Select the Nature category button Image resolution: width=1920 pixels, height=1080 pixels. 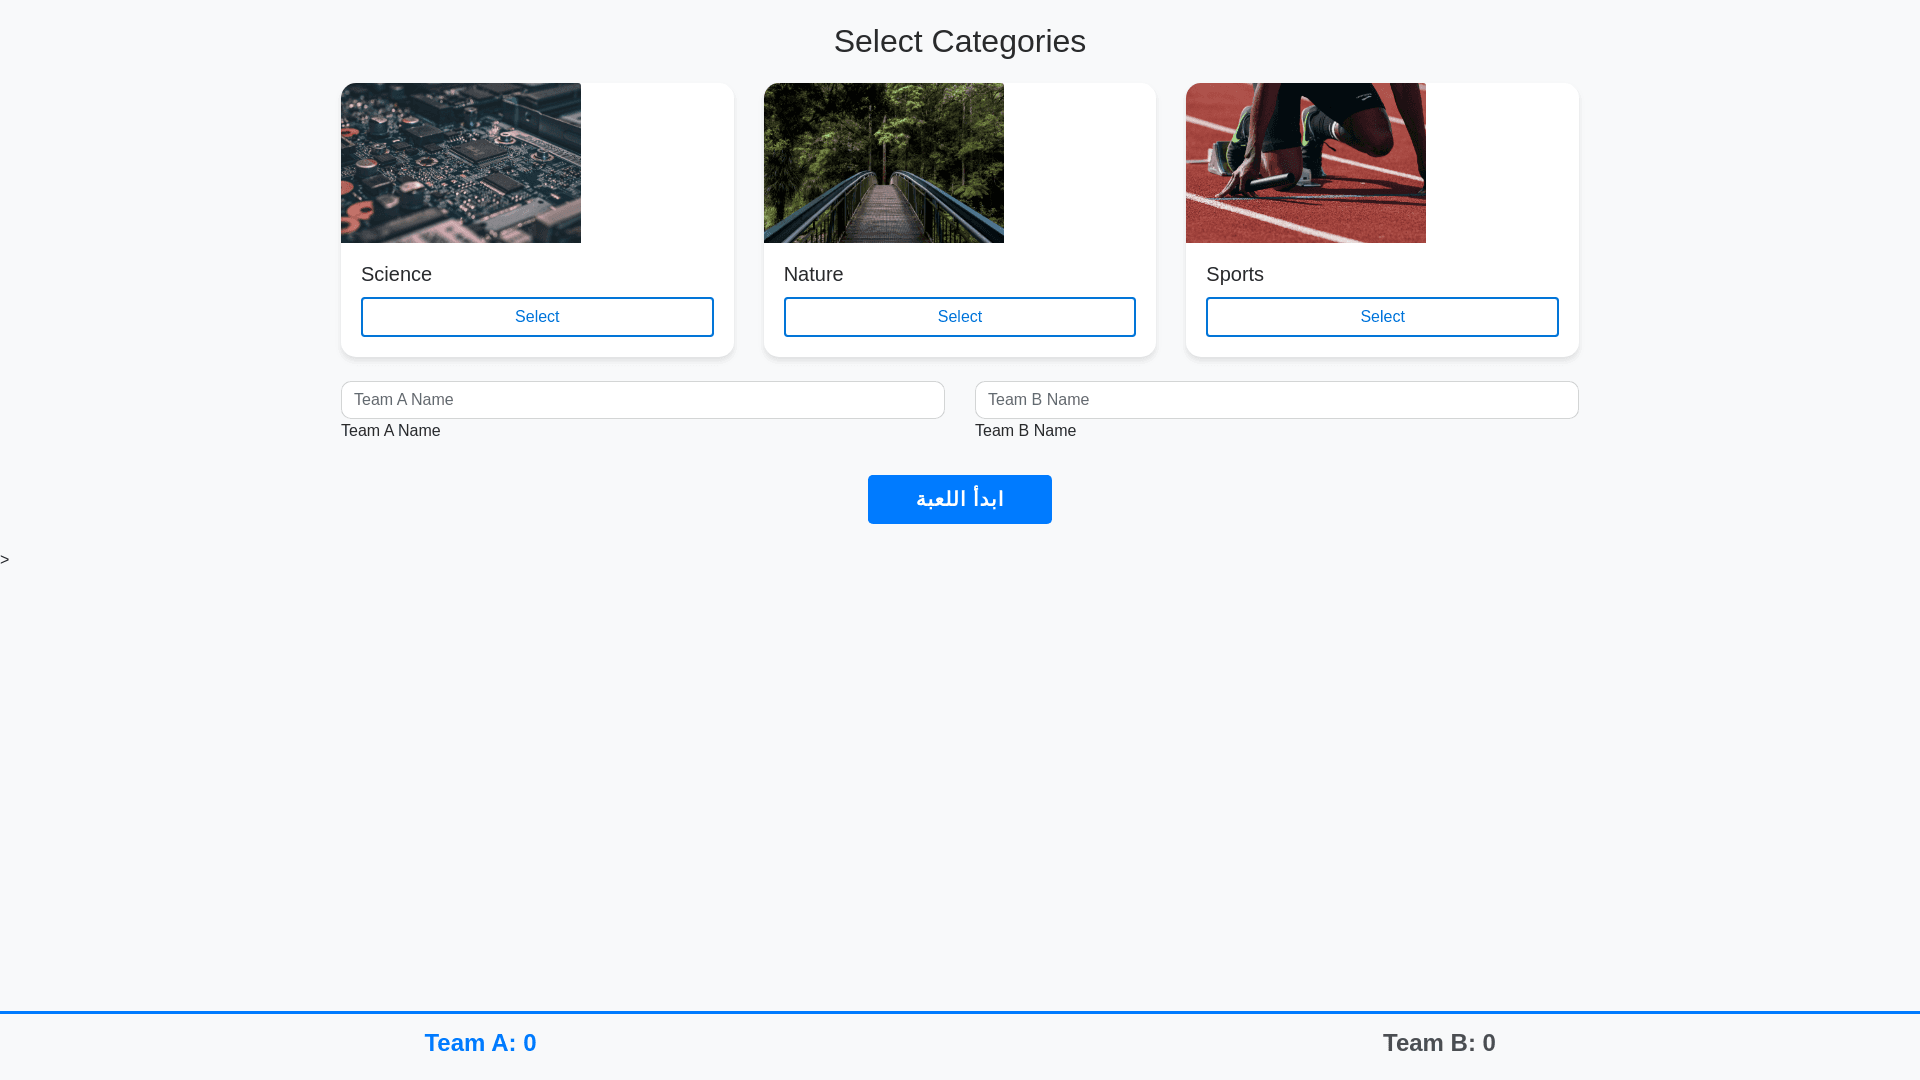click(x=959, y=317)
